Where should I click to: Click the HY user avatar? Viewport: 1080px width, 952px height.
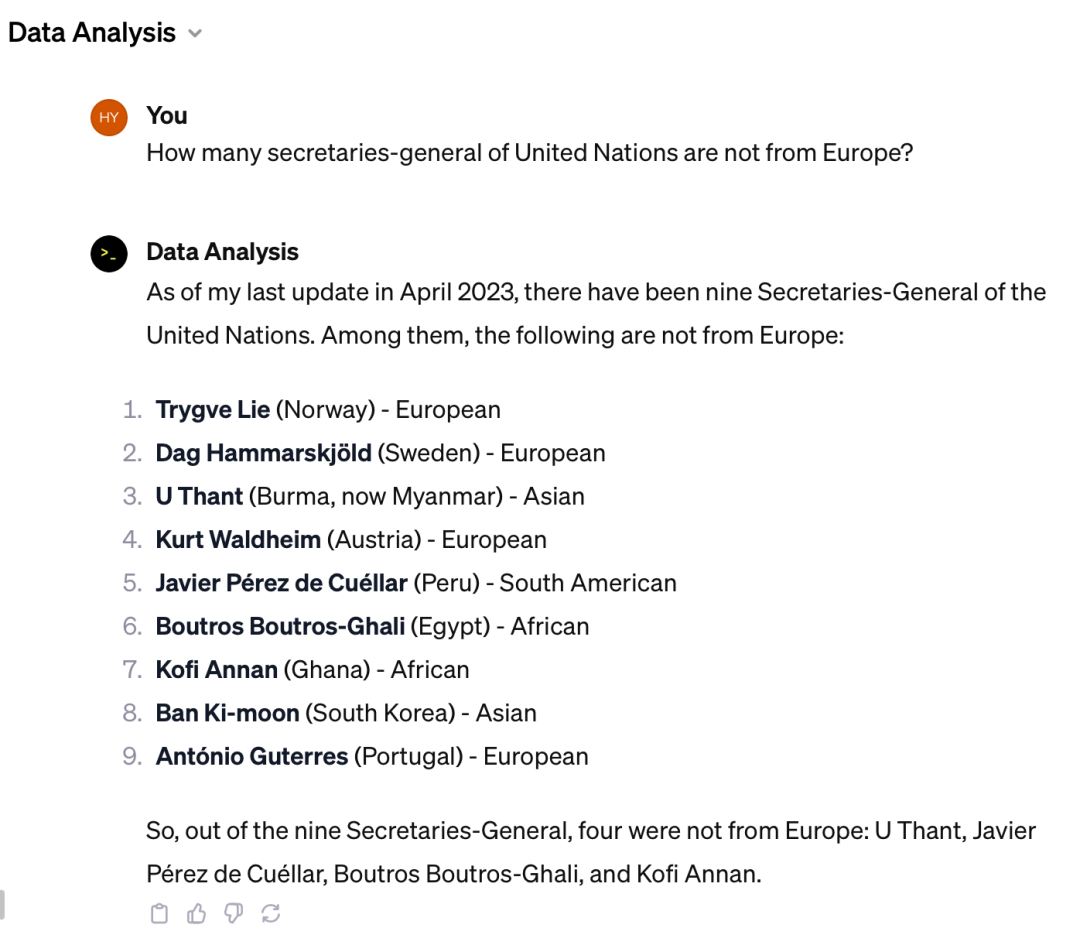coord(109,117)
